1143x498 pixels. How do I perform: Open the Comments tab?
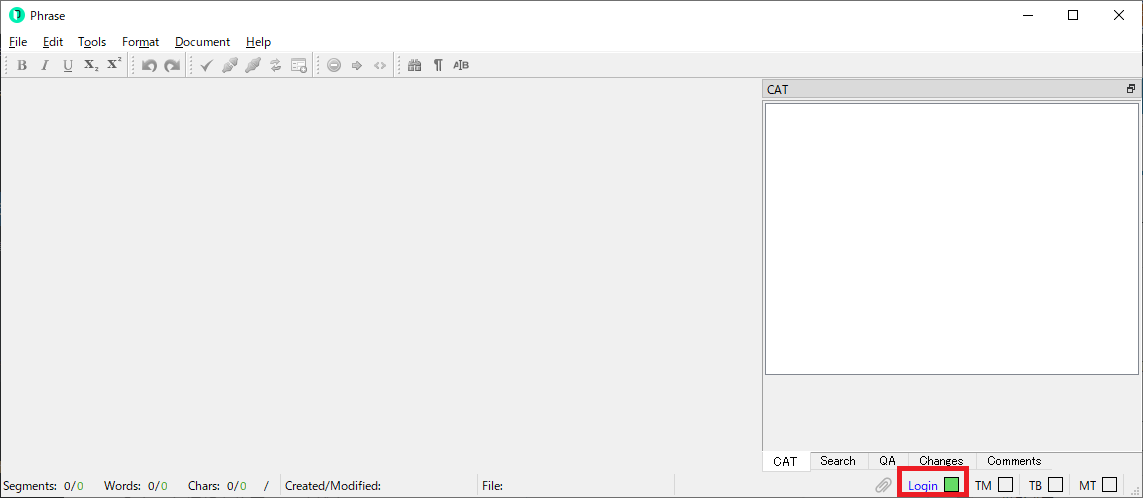coord(1013,461)
